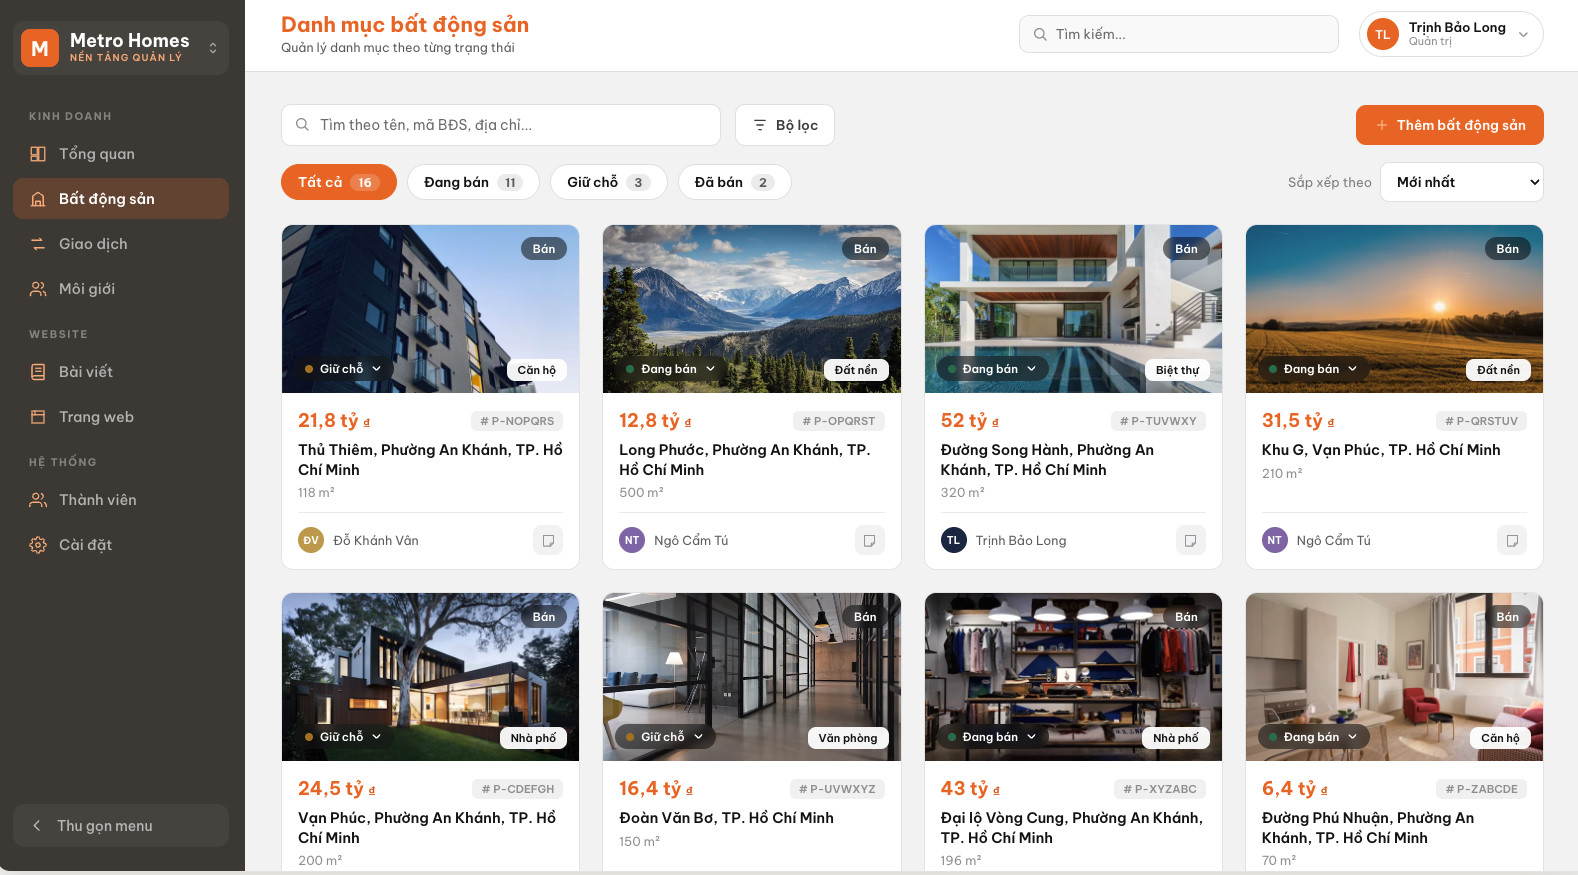Select the Tất cả tab
The image size is (1578, 875).
(339, 182)
